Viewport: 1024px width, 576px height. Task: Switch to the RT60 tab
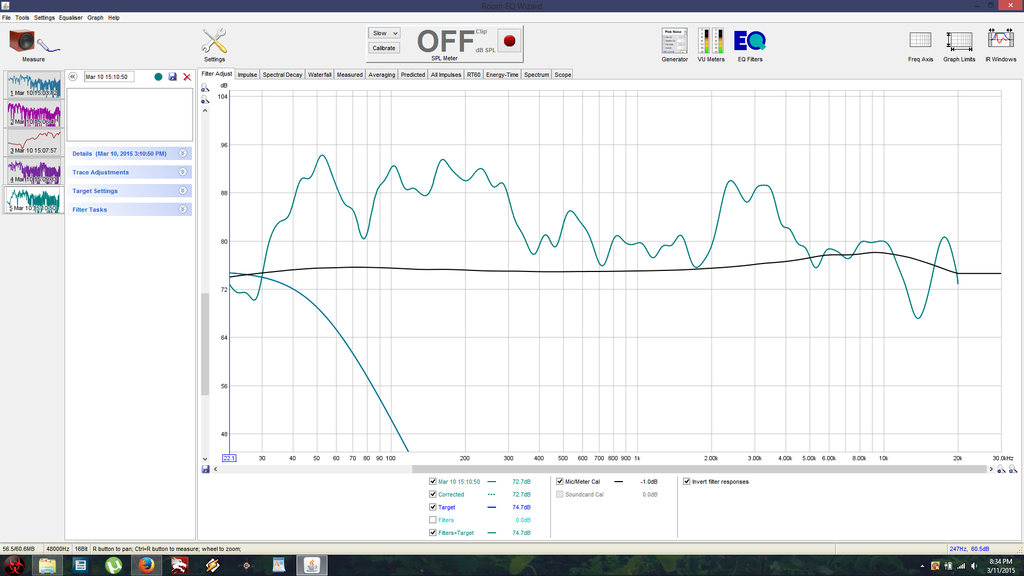(x=473, y=74)
